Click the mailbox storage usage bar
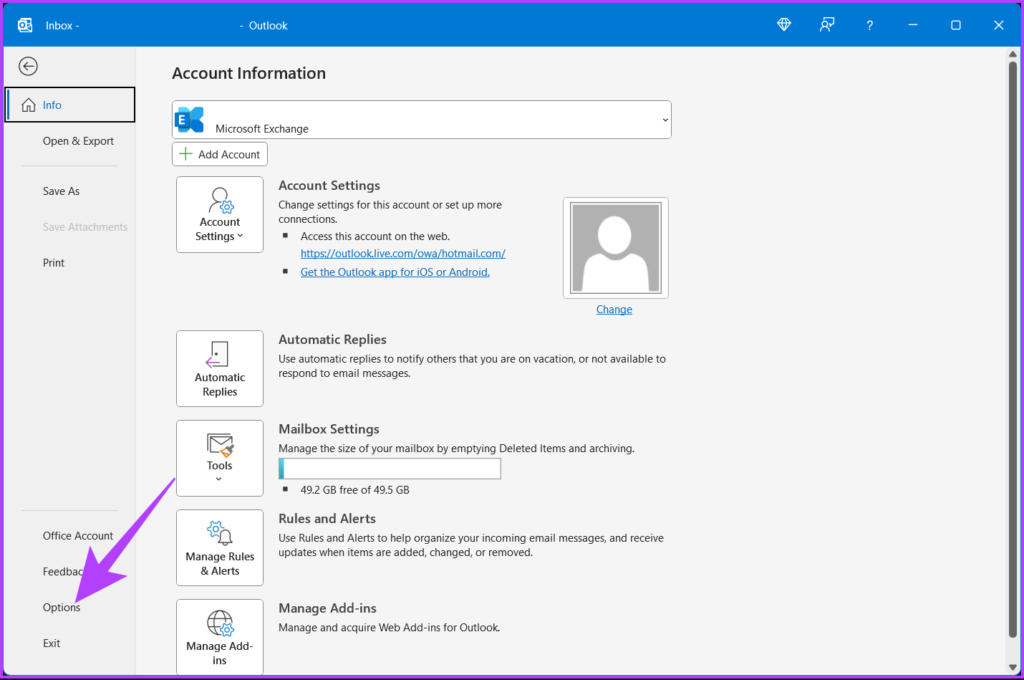 pyautogui.click(x=390, y=469)
